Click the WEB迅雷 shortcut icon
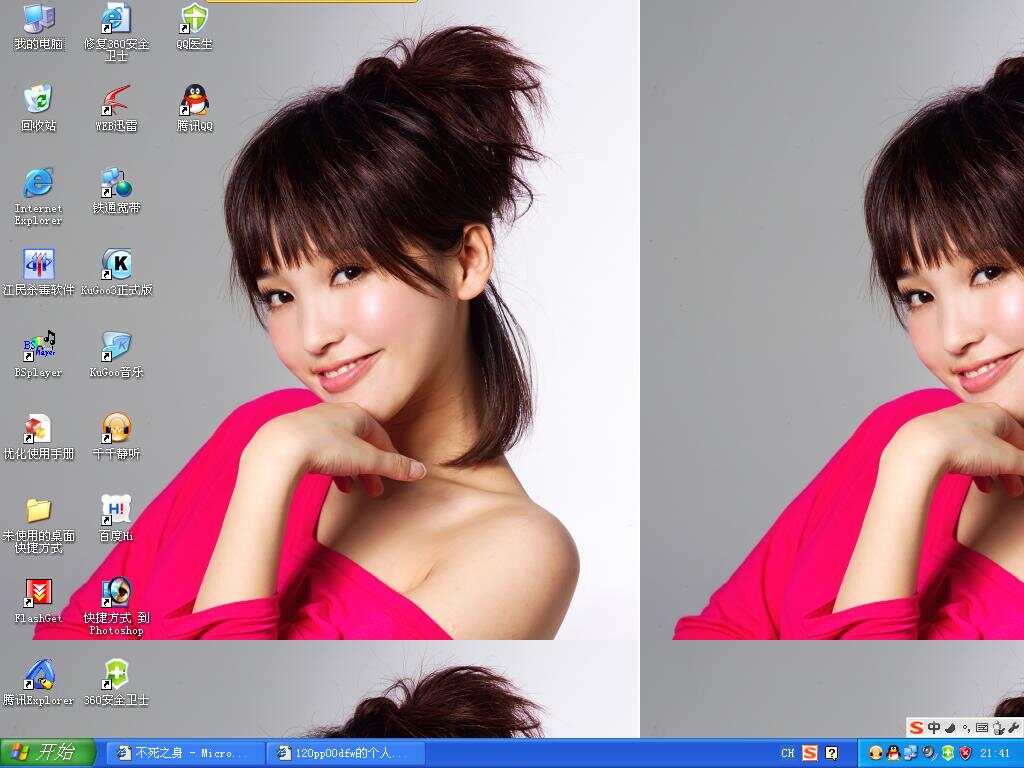1024x768 pixels. tap(116, 108)
